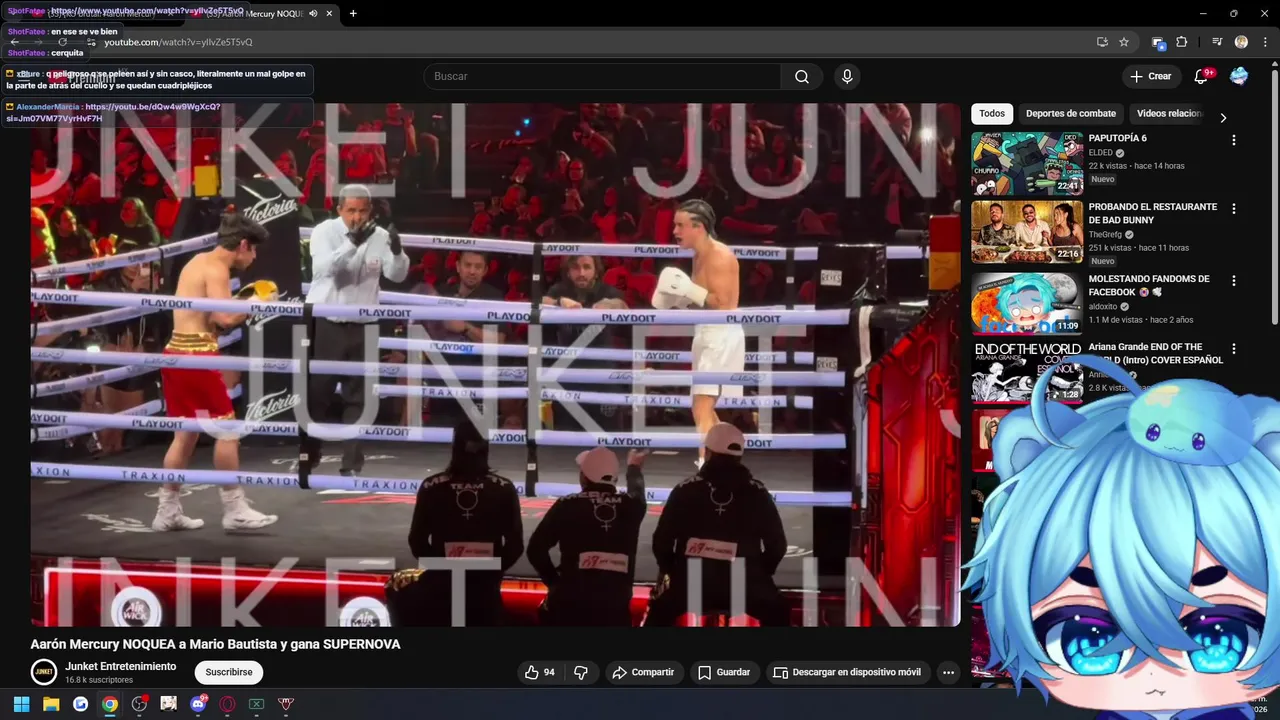Save video with Guardar button
The image size is (1280, 720).
pyautogui.click(x=724, y=672)
